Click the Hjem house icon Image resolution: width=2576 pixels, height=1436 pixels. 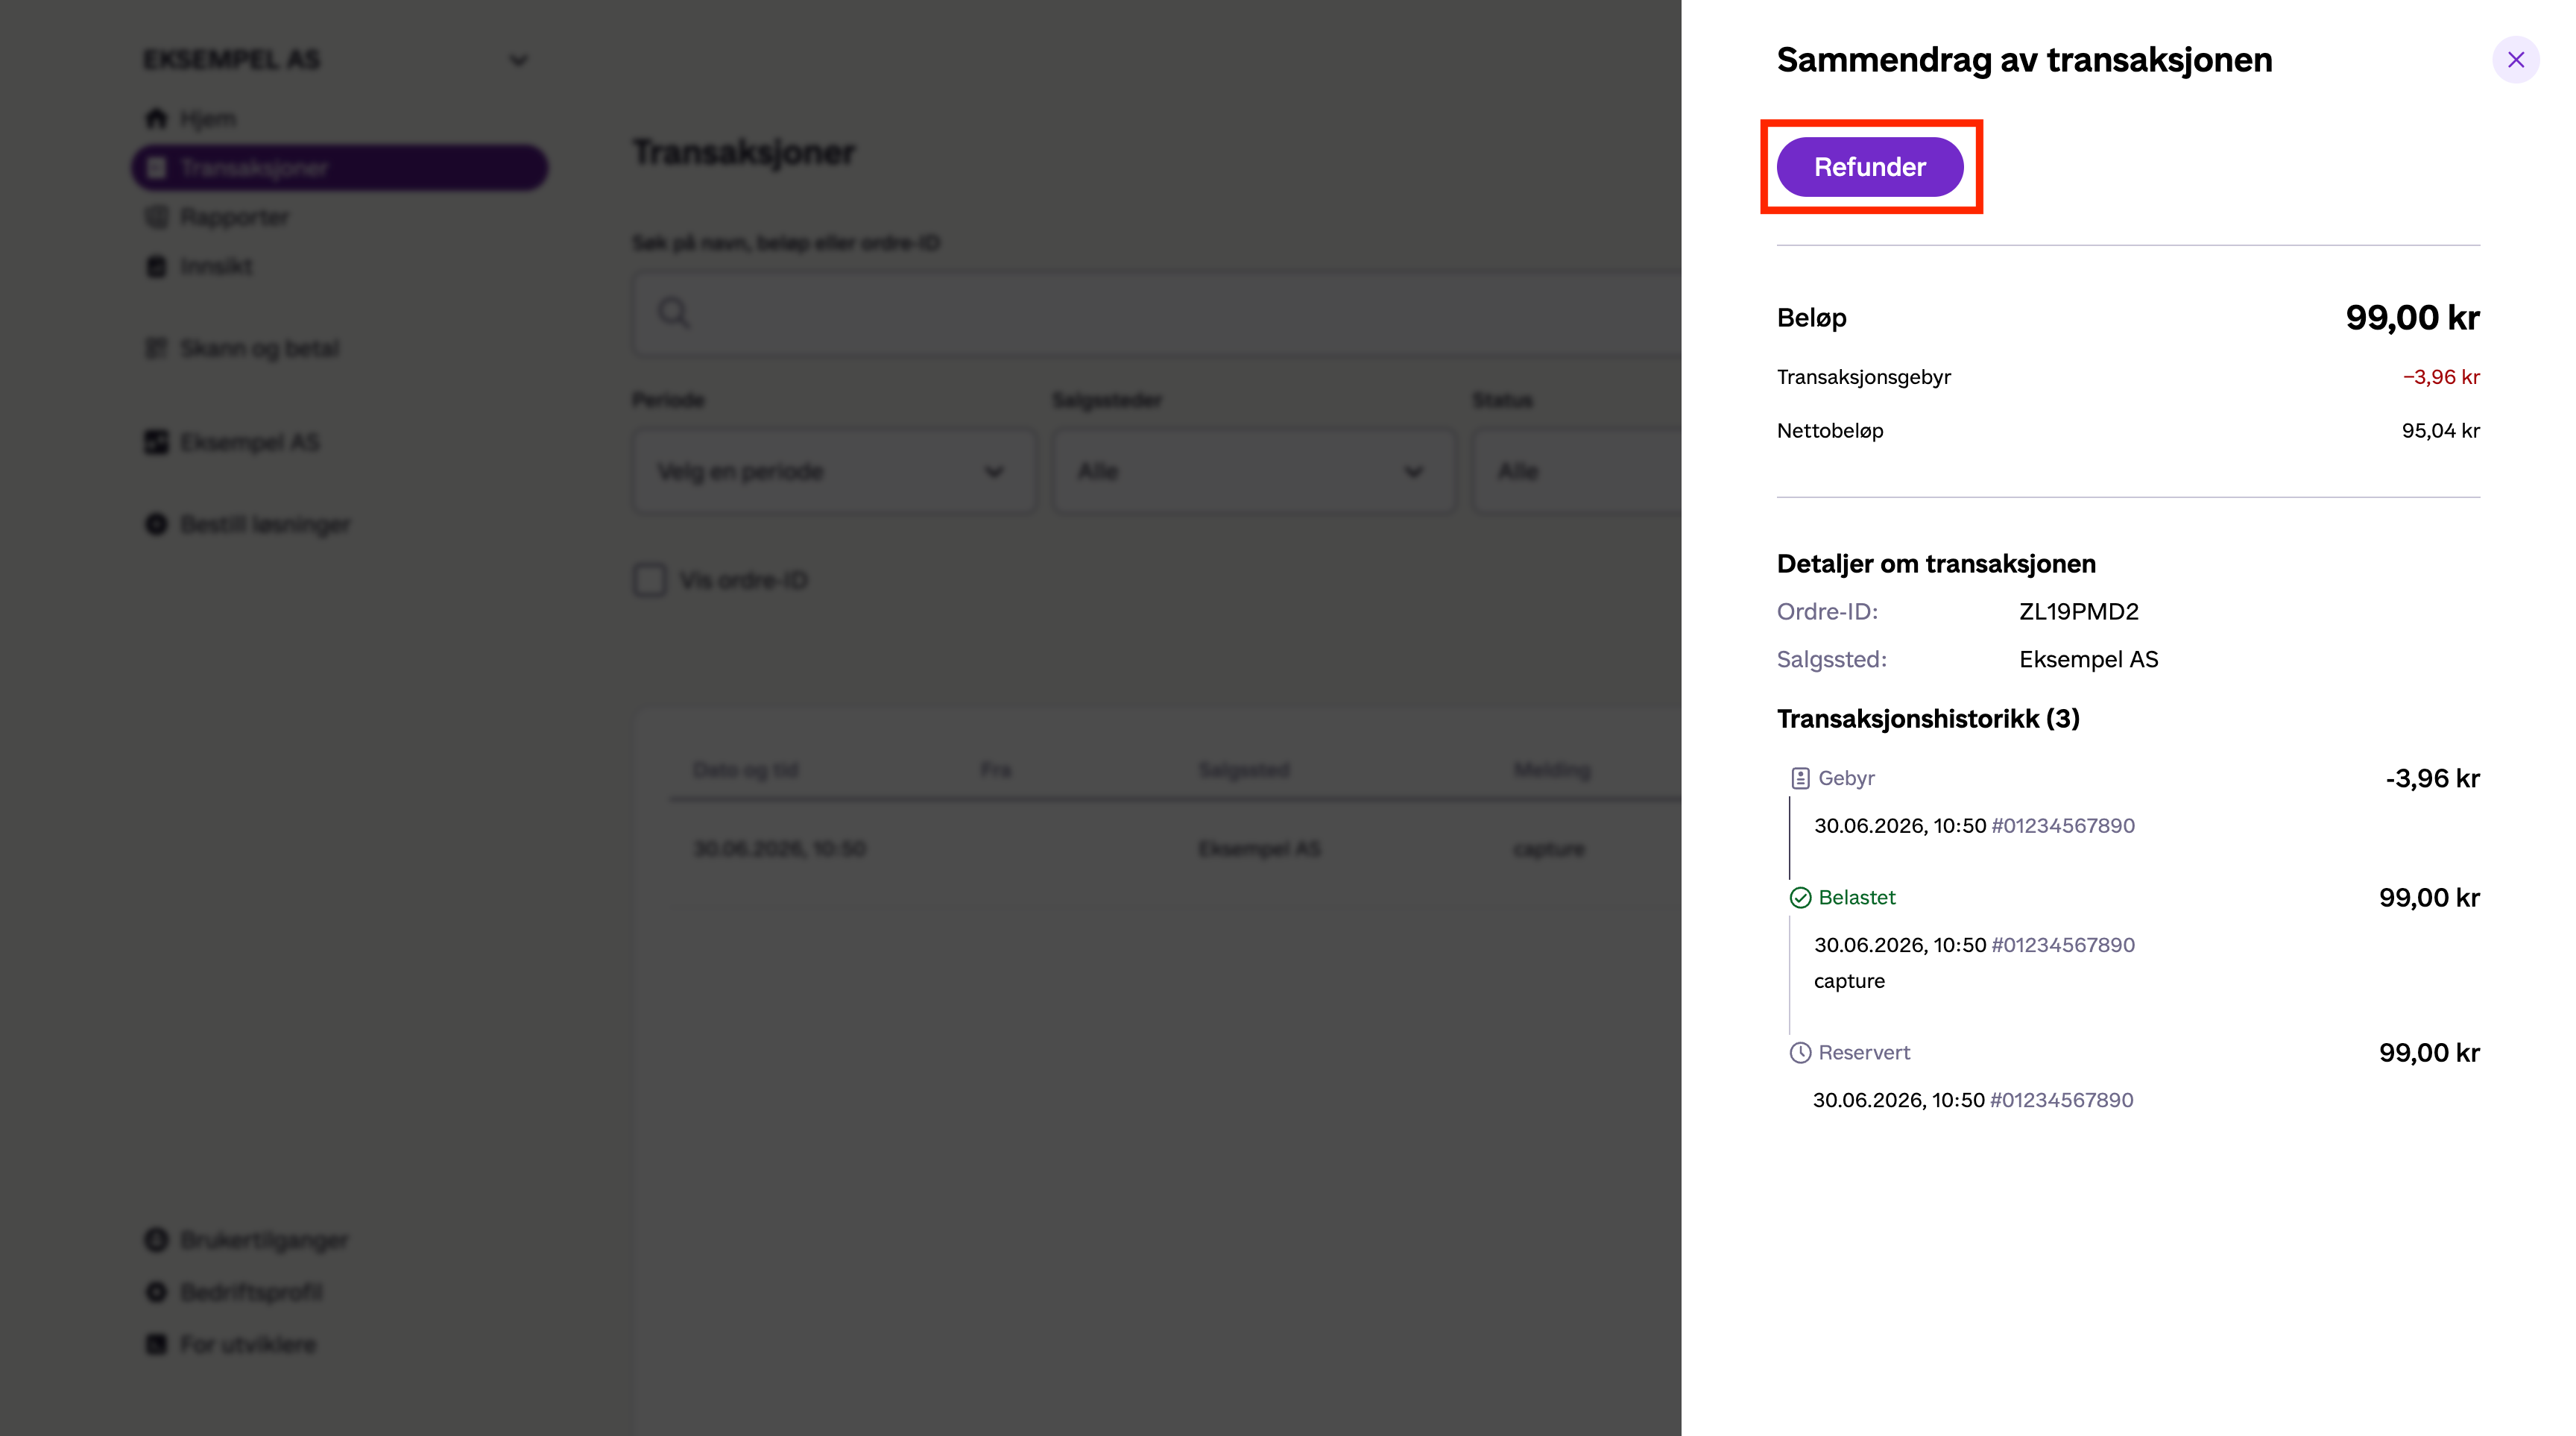pos(156,119)
